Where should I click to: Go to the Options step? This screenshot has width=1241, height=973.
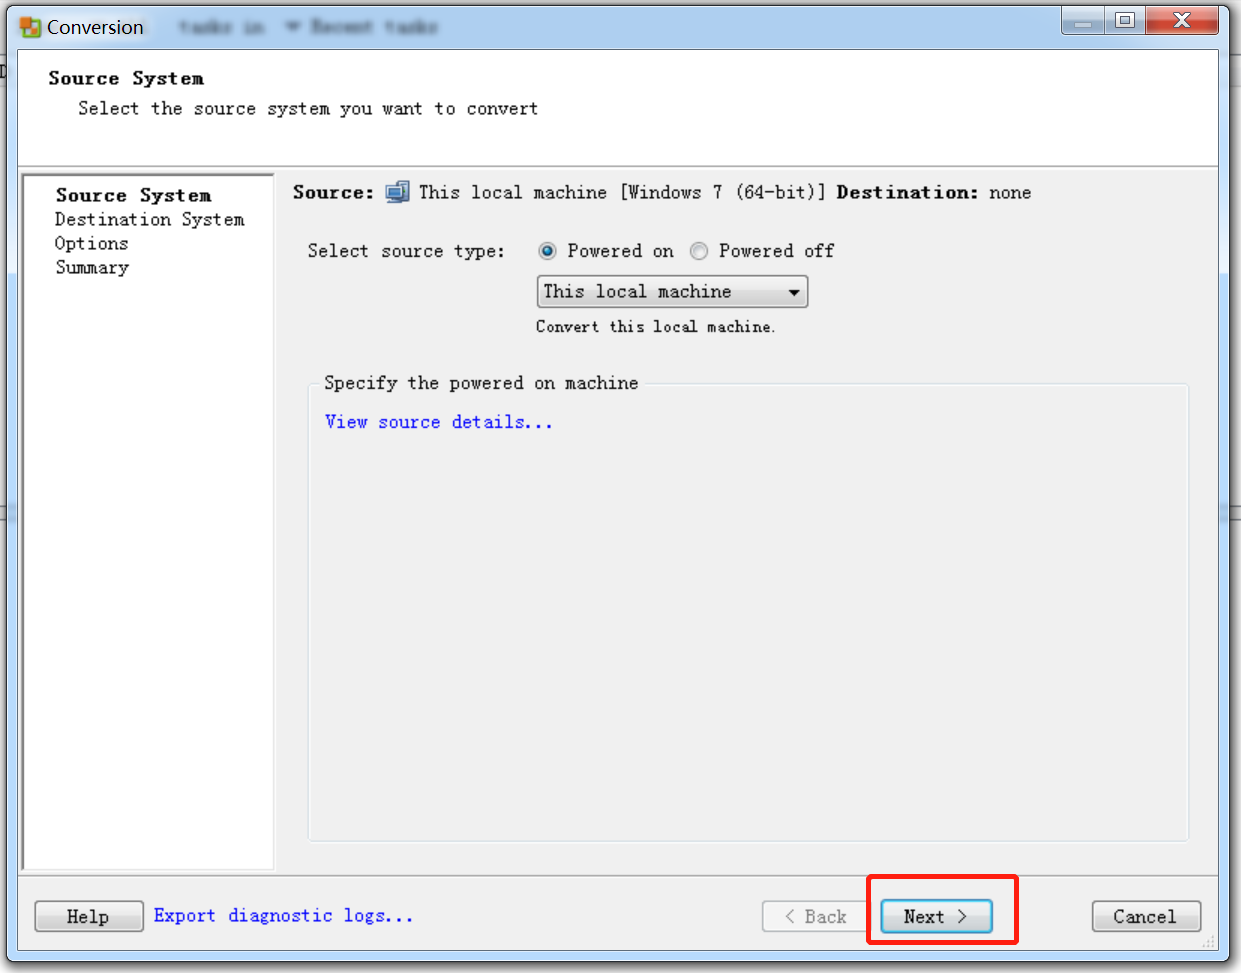92,243
